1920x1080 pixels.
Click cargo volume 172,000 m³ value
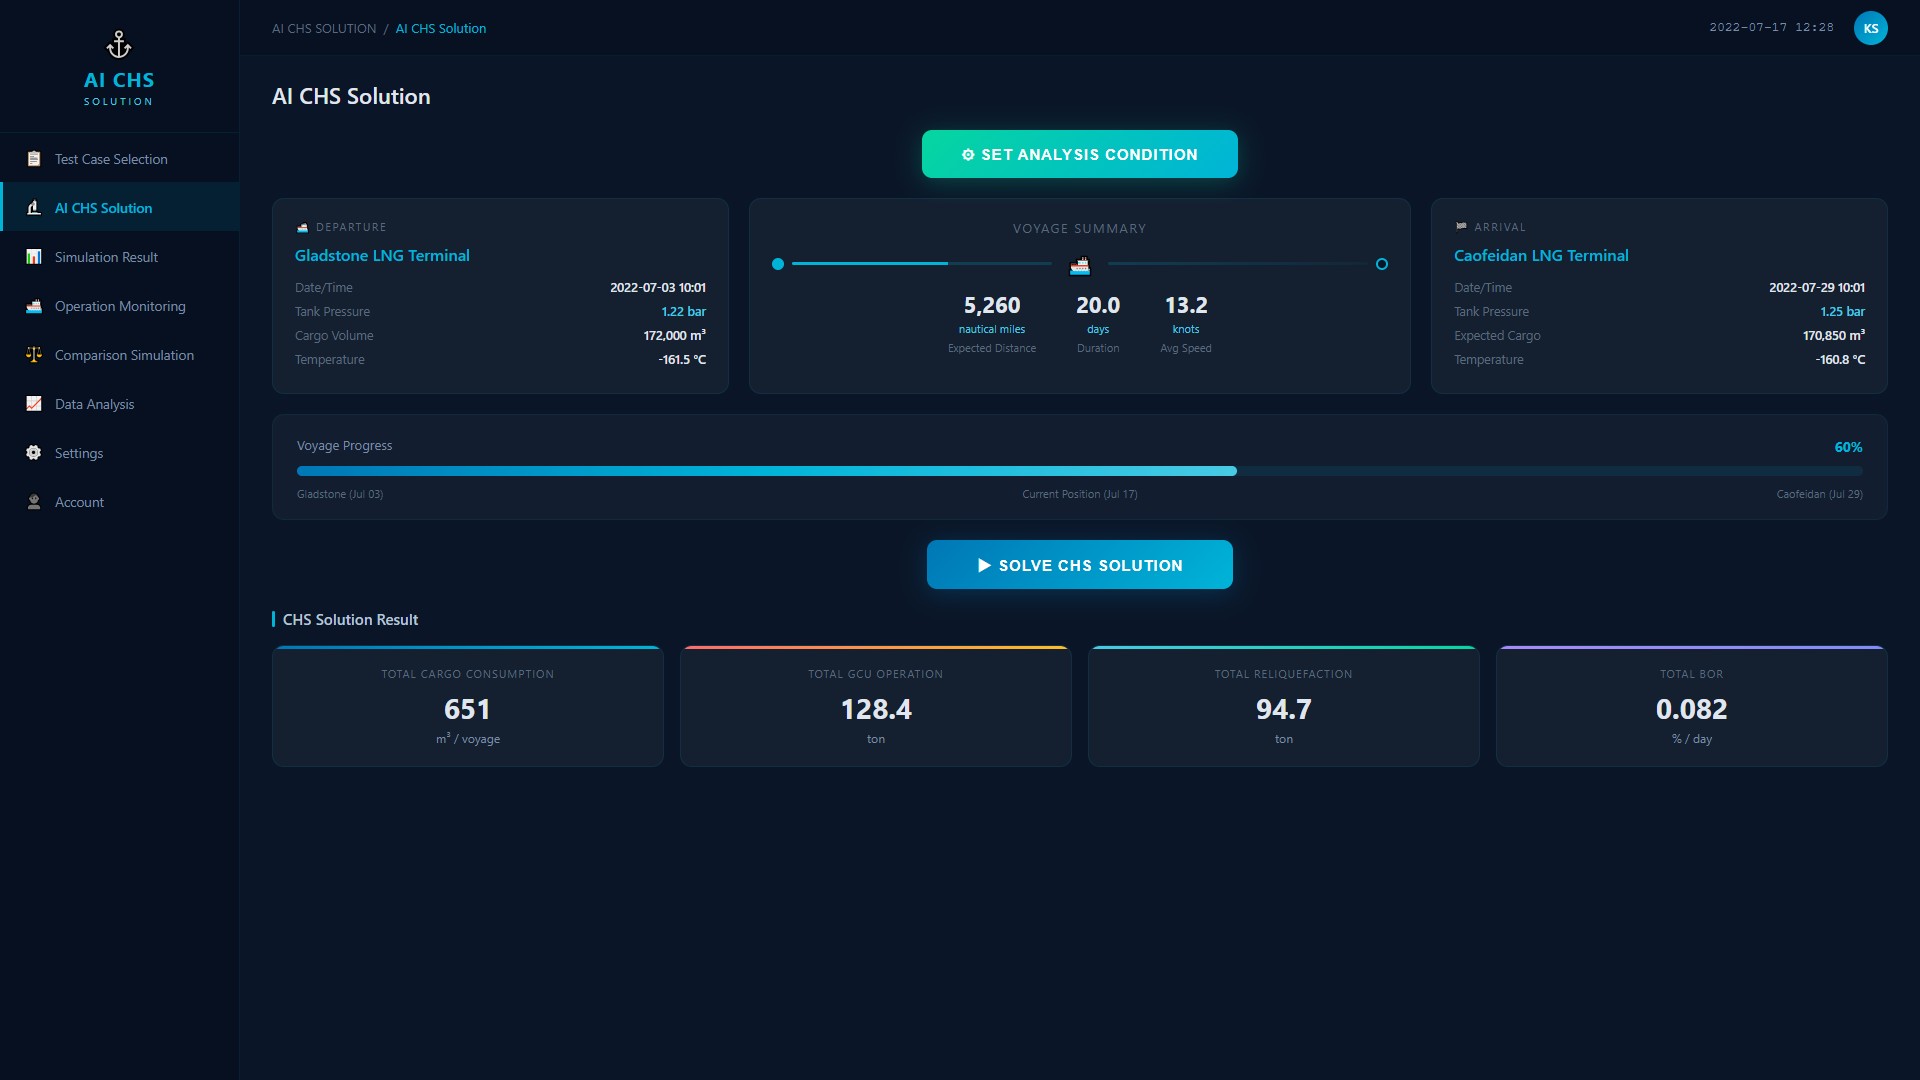point(675,336)
